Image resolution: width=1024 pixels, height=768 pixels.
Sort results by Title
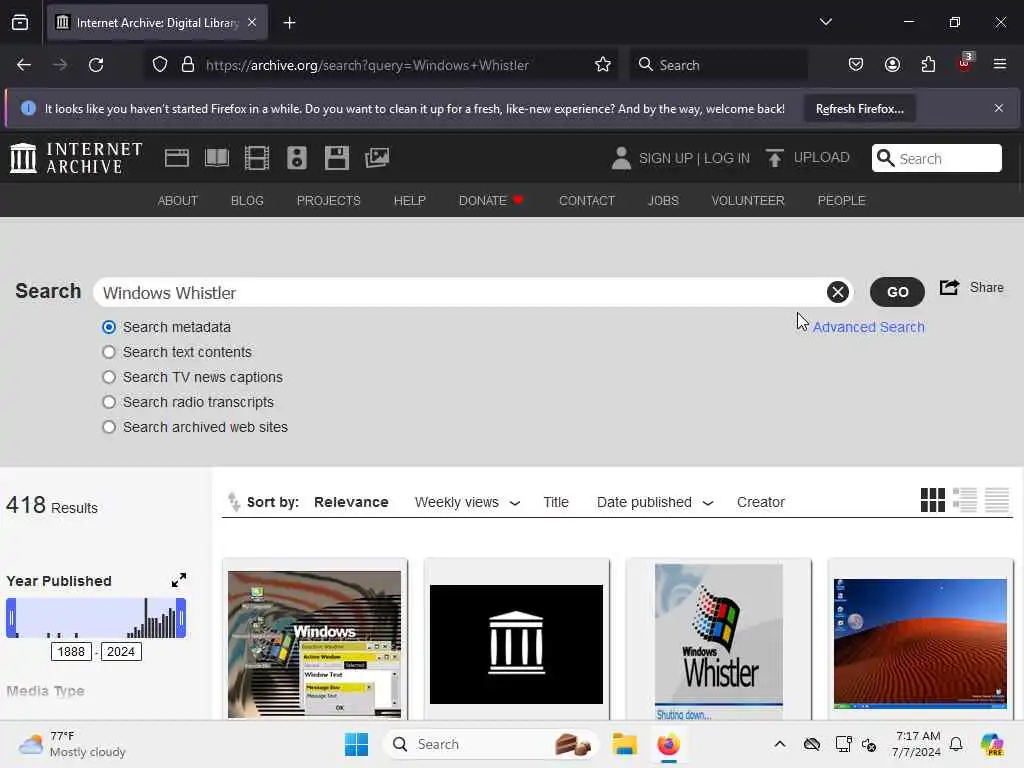[556, 502]
